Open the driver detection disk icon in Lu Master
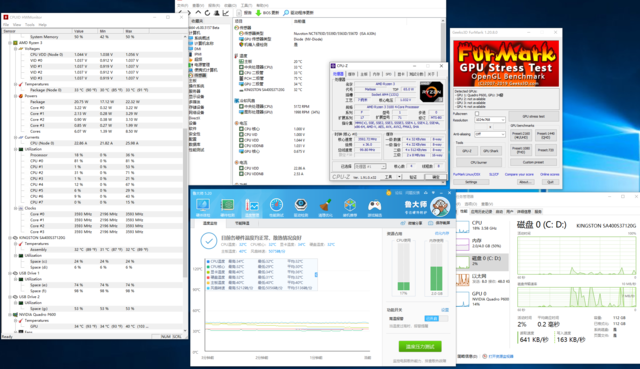640x369 pixels. 301,205
